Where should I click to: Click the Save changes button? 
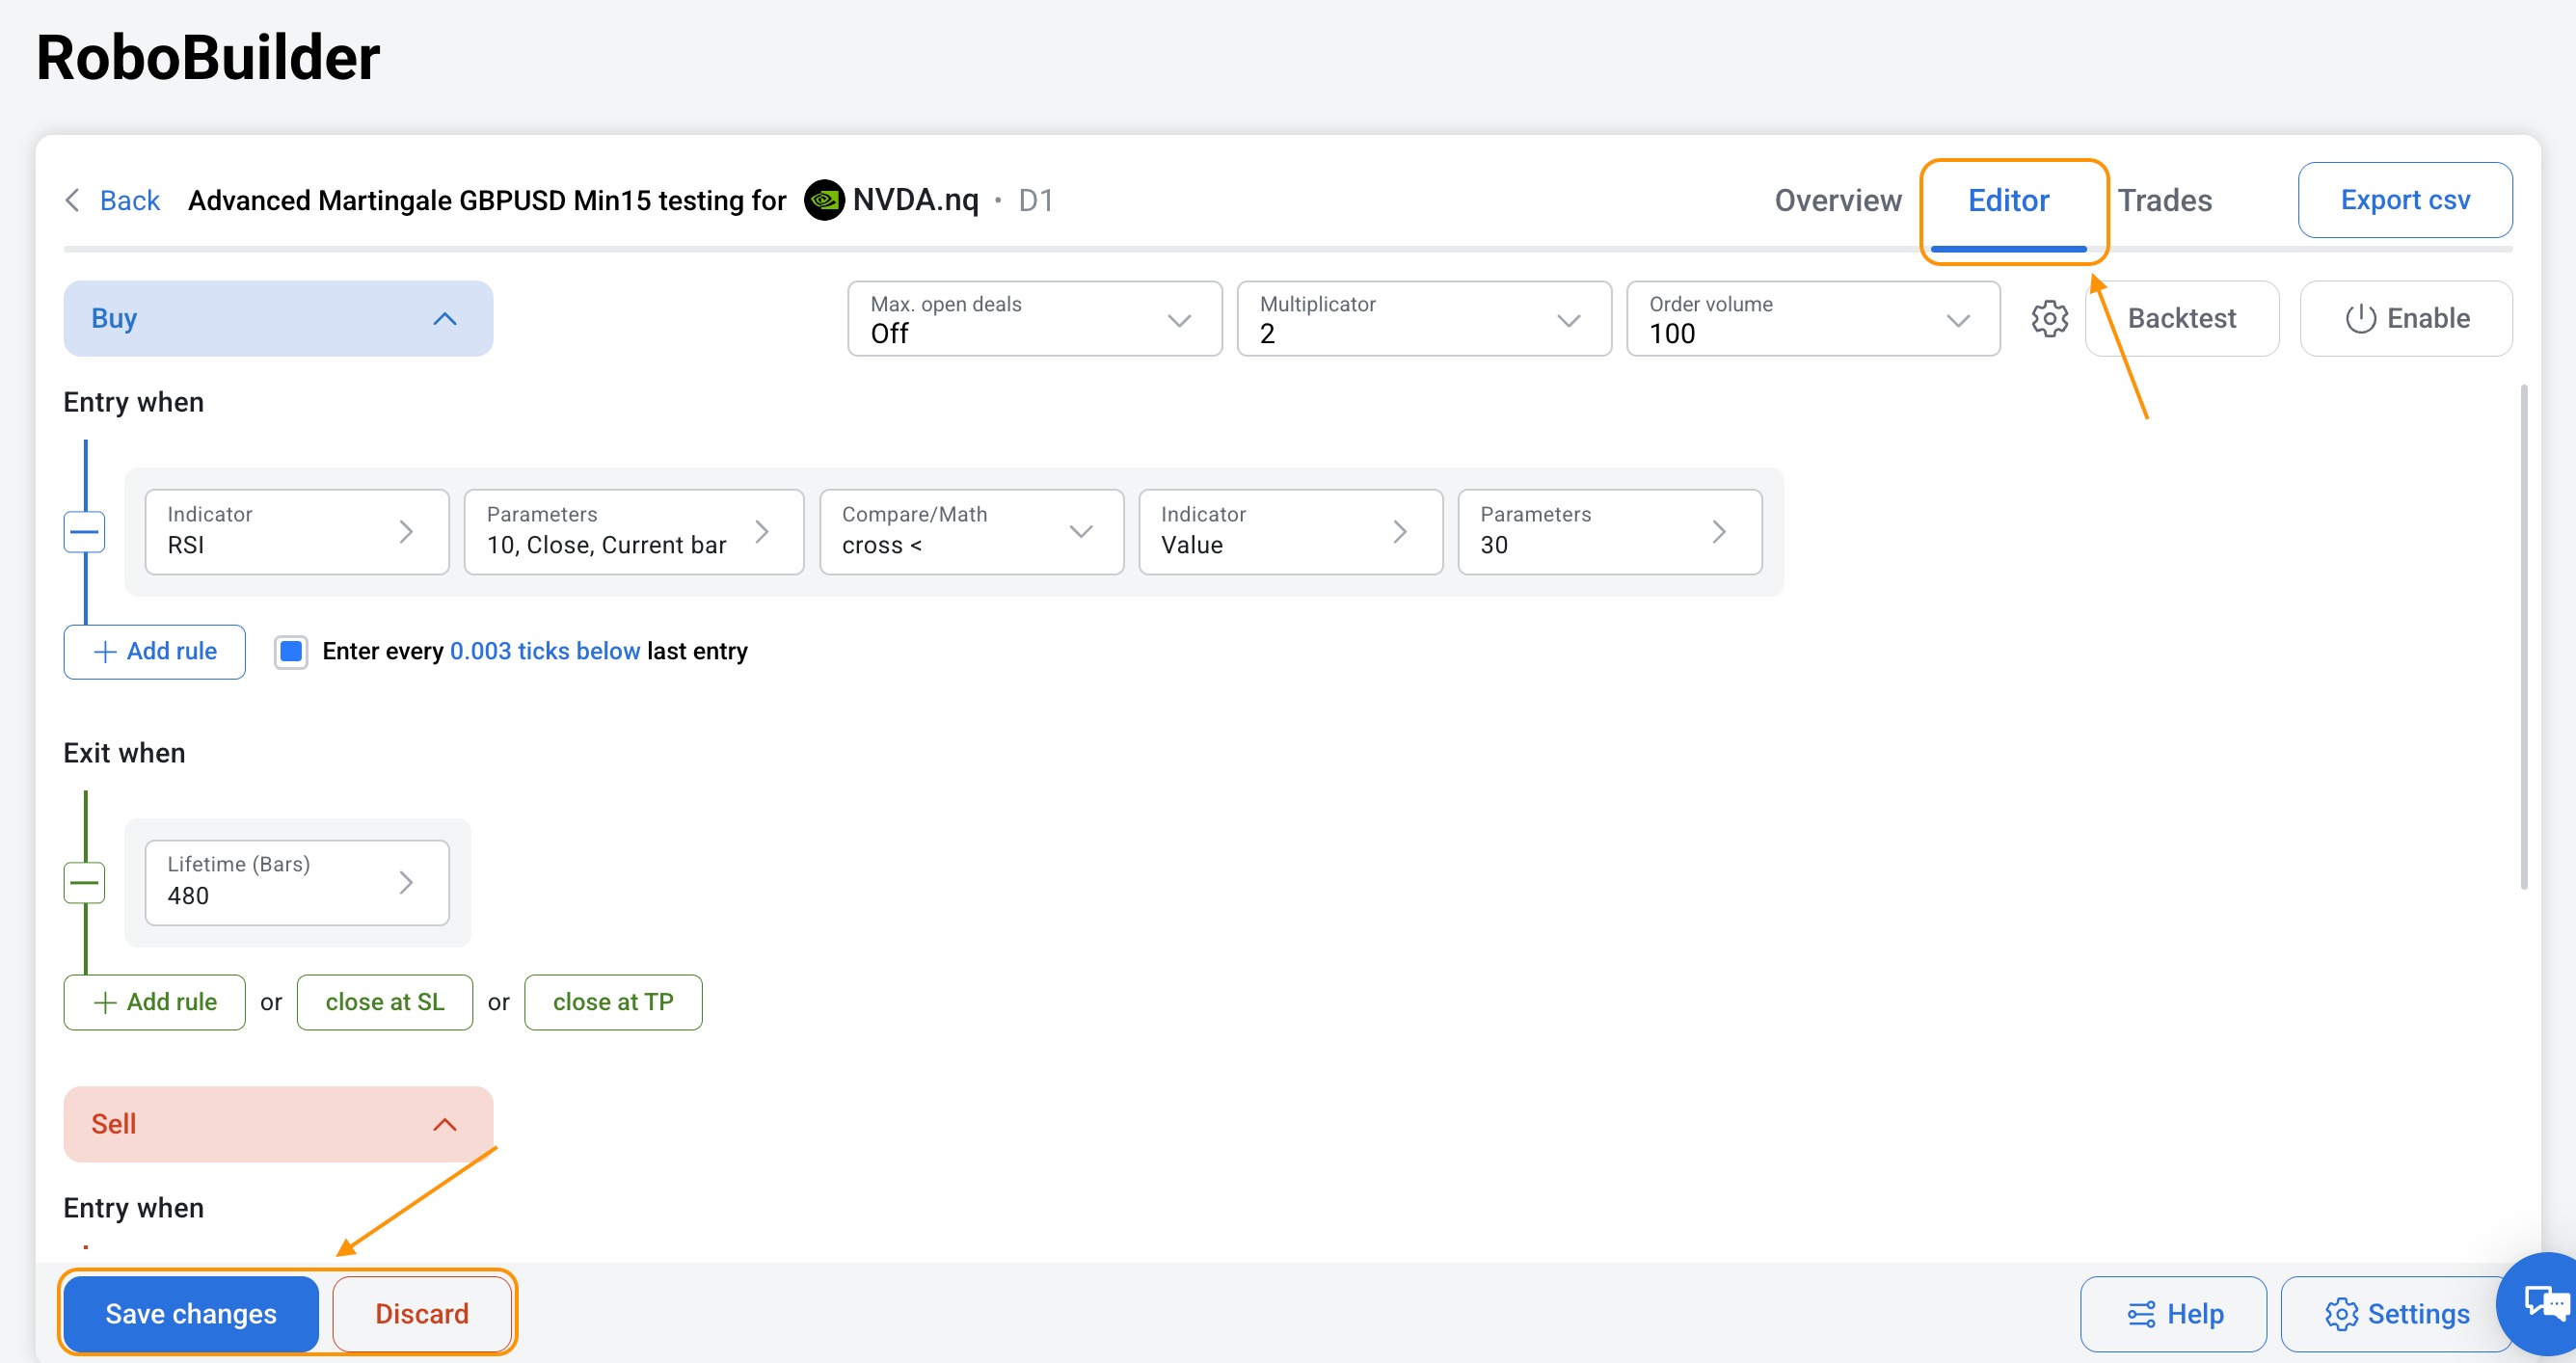click(191, 1313)
